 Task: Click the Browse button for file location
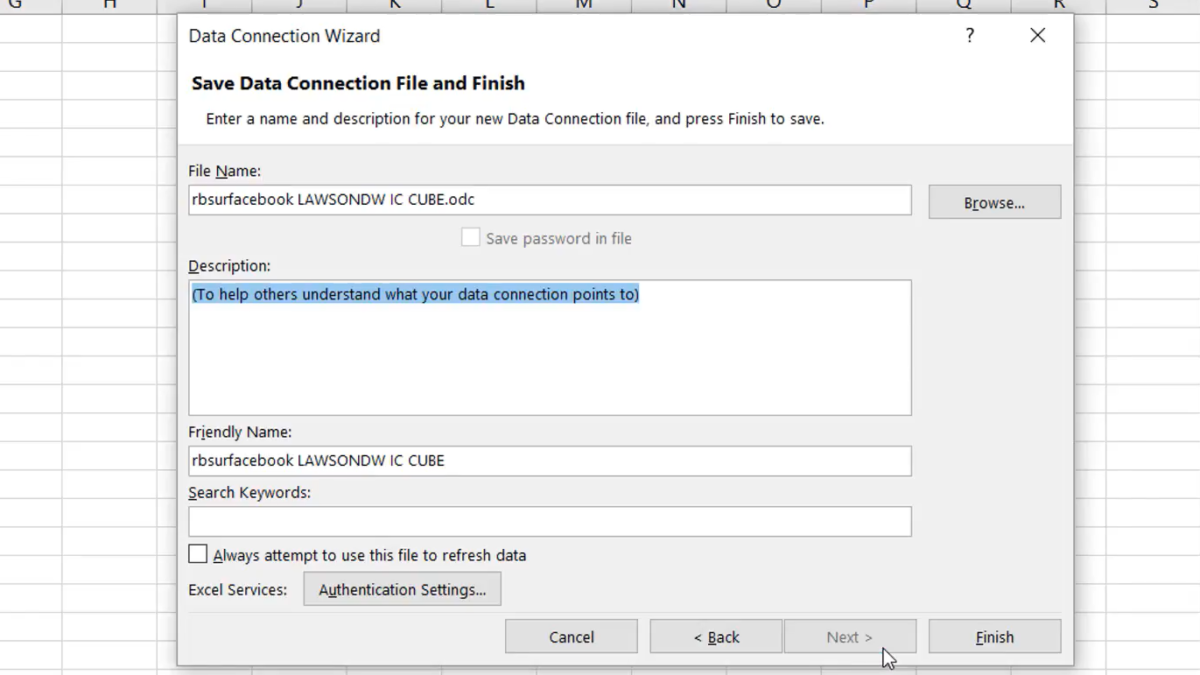coord(993,202)
